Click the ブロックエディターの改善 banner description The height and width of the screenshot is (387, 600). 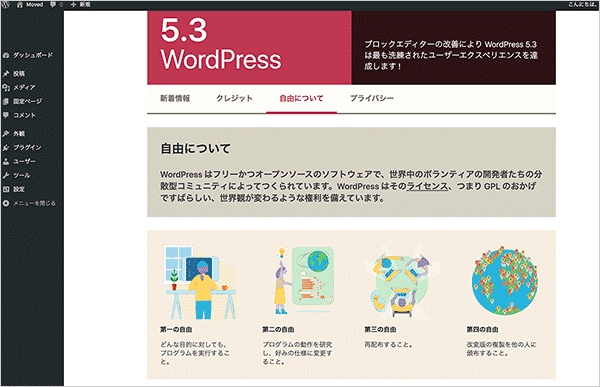[451, 55]
